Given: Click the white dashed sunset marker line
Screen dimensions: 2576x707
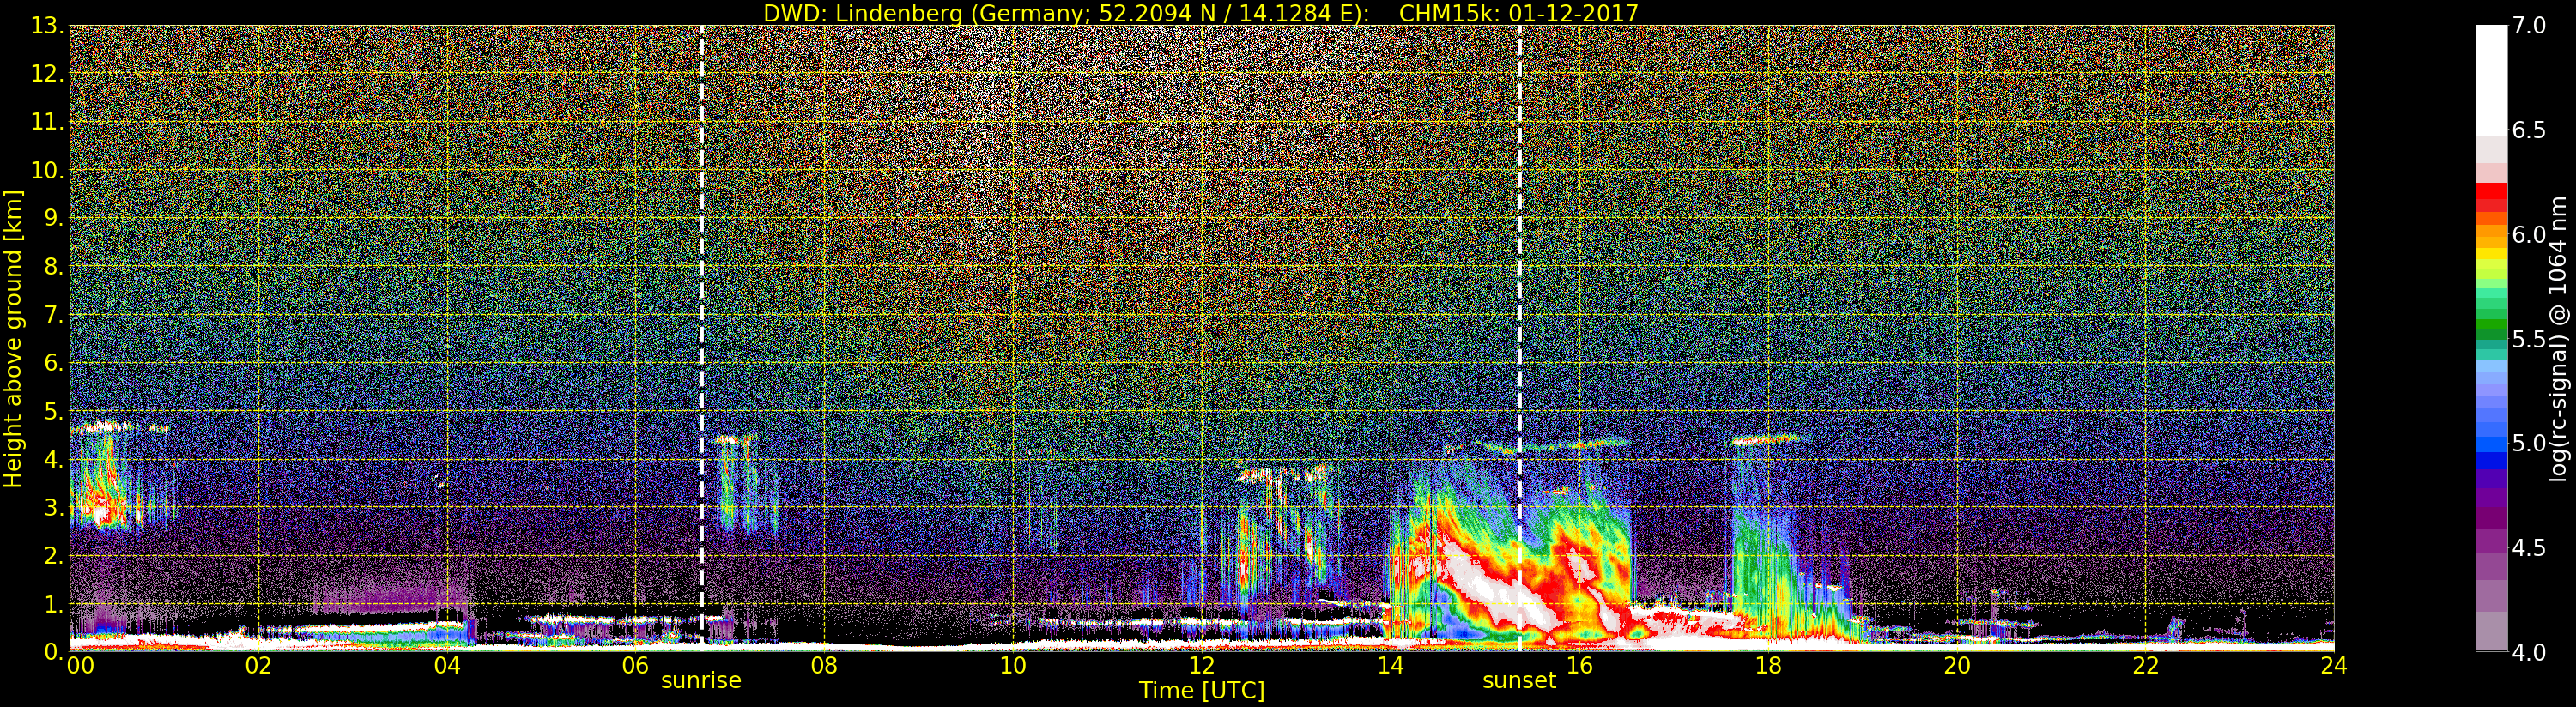Looking at the screenshot, I should point(1519,338).
